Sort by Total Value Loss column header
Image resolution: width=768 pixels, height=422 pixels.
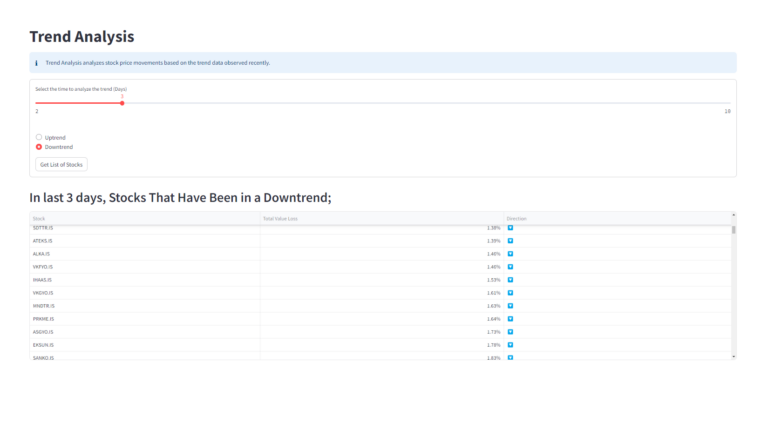point(381,218)
